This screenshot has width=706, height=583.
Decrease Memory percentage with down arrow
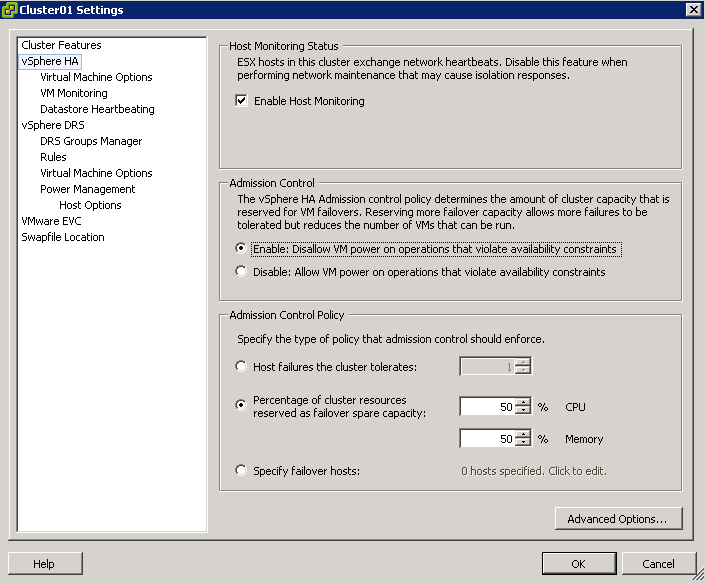click(x=523, y=443)
